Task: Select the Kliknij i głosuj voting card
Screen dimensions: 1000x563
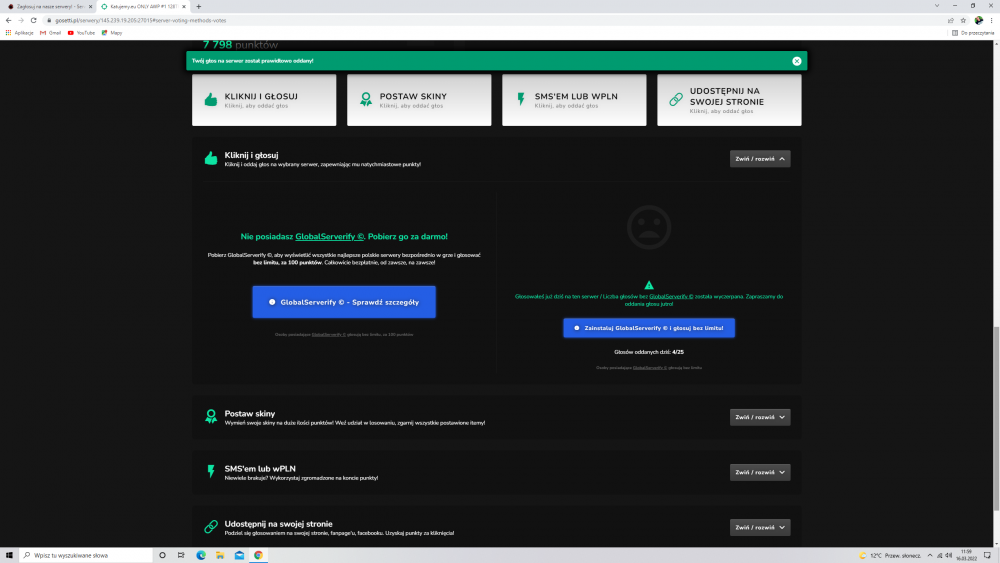Action: [264, 100]
